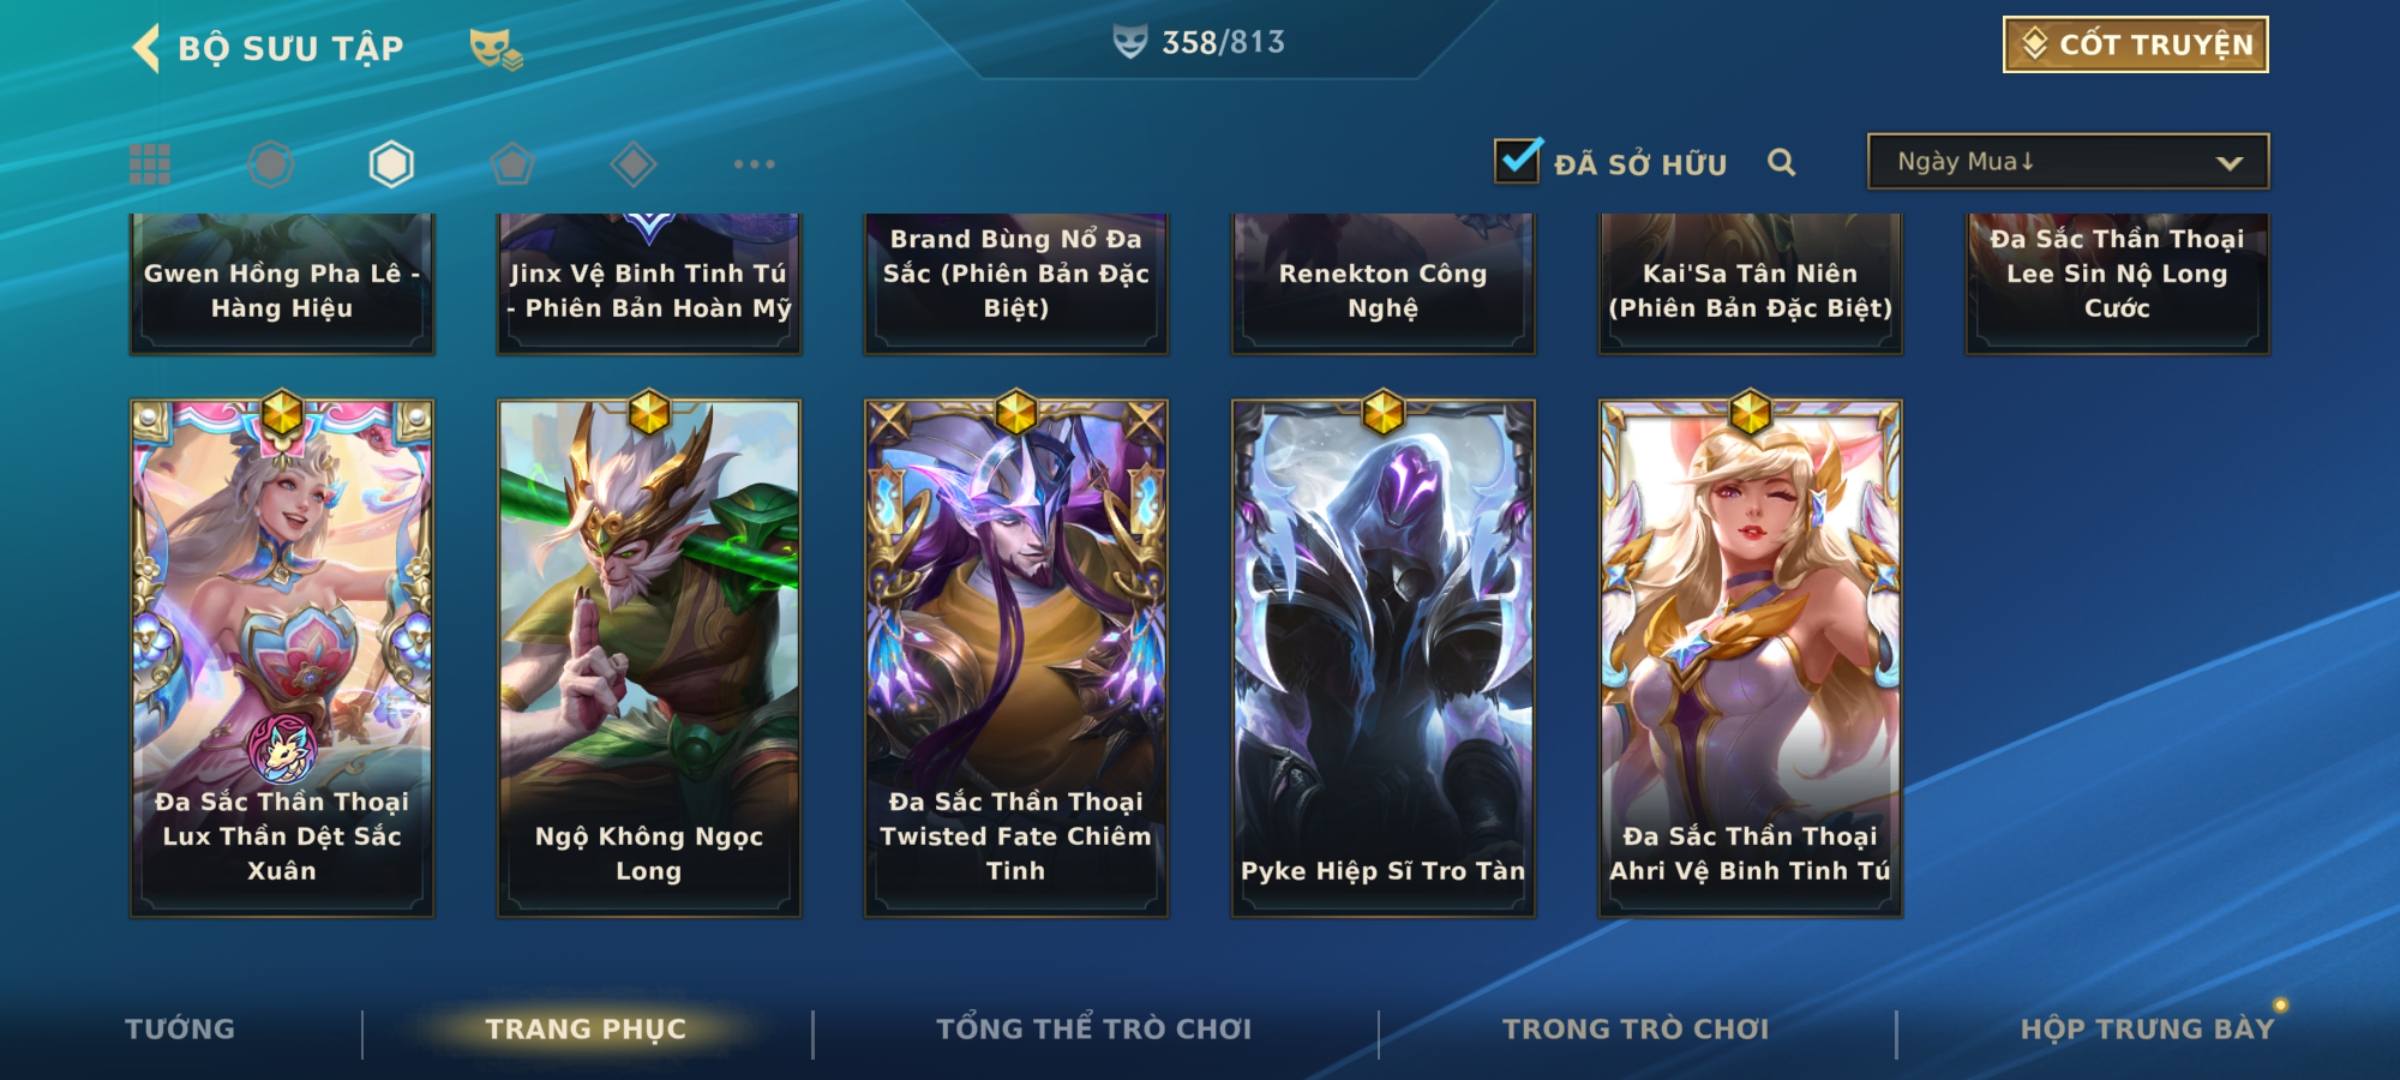This screenshot has height=1080, width=2400.
Task: Open the Hộp Trưng Bày tab
Action: 2147,1028
